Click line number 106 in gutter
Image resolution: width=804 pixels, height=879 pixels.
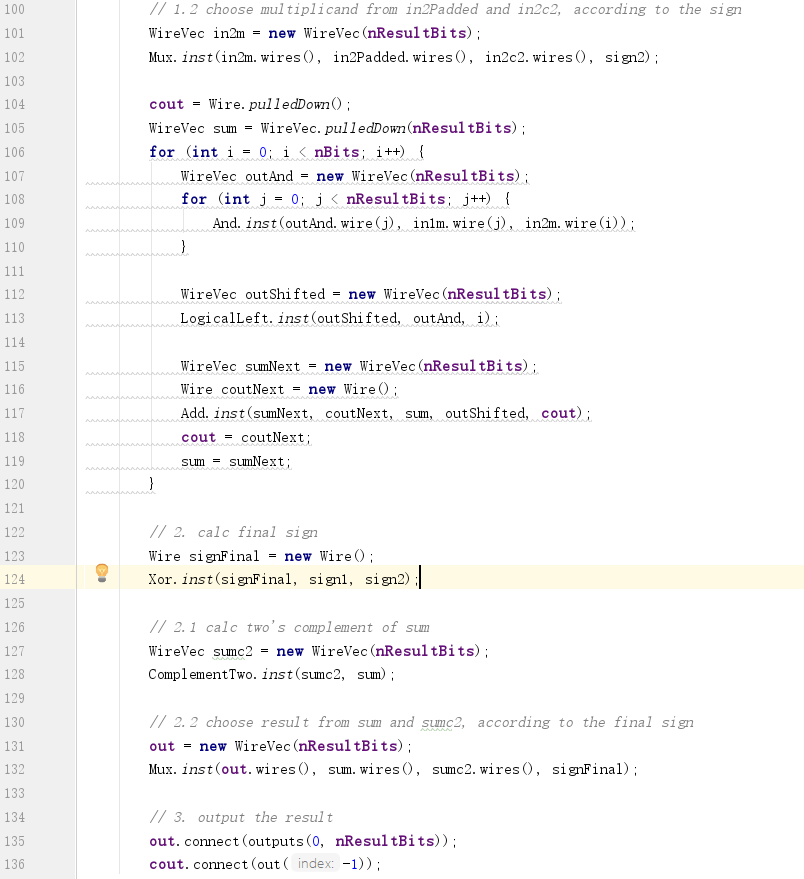[x=15, y=152]
